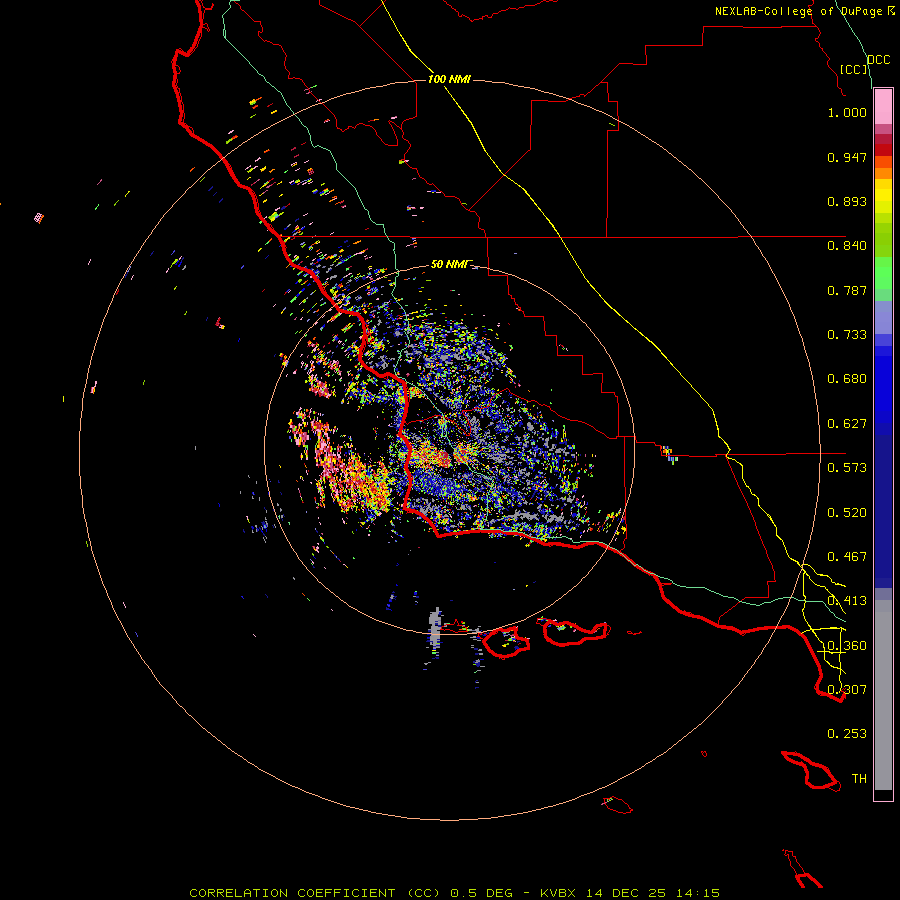Click the [CC] label near the color bar
Image resolution: width=900 pixels, height=900 pixels.
[x=854, y=69]
